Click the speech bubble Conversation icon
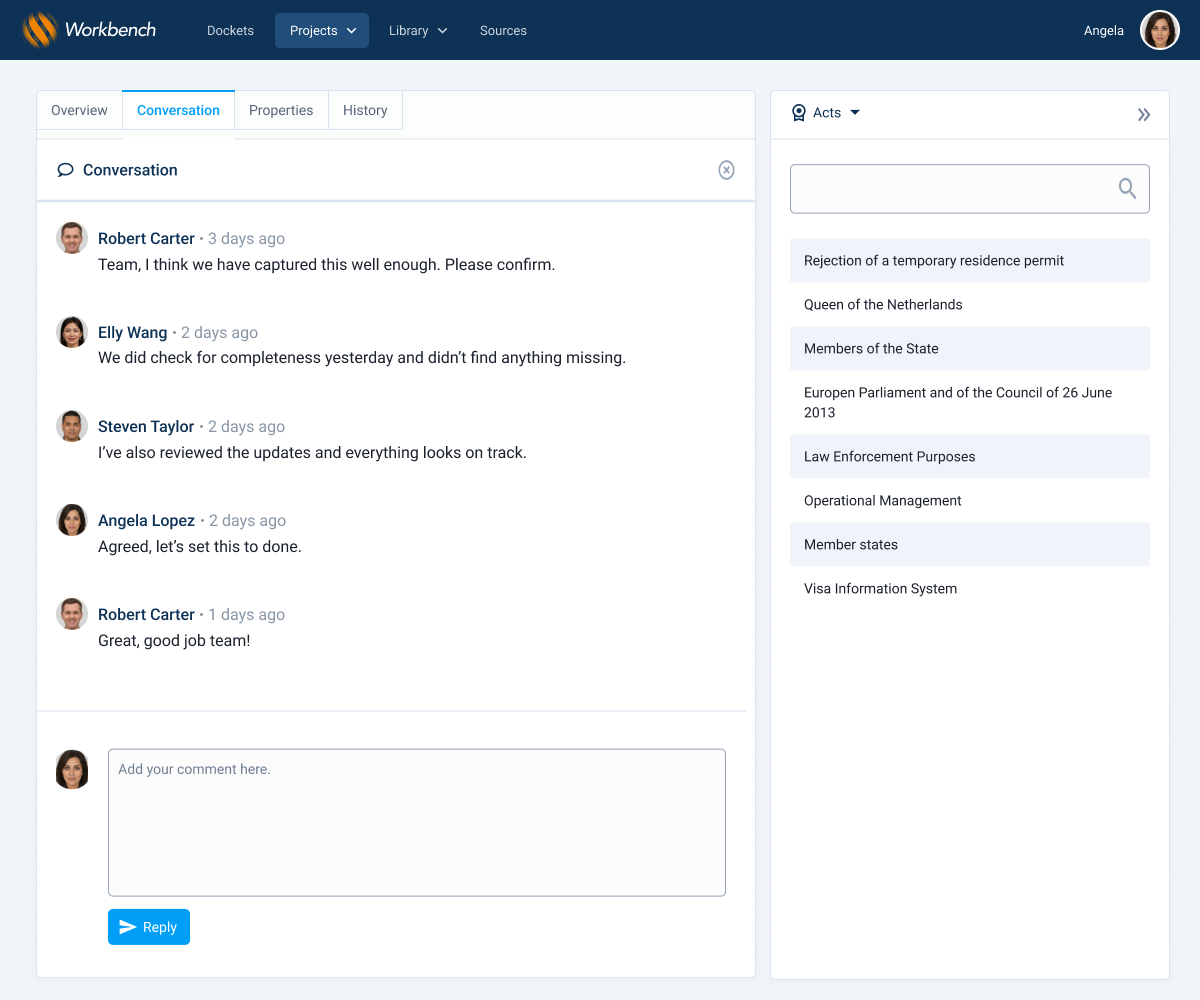 [x=65, y=170]
